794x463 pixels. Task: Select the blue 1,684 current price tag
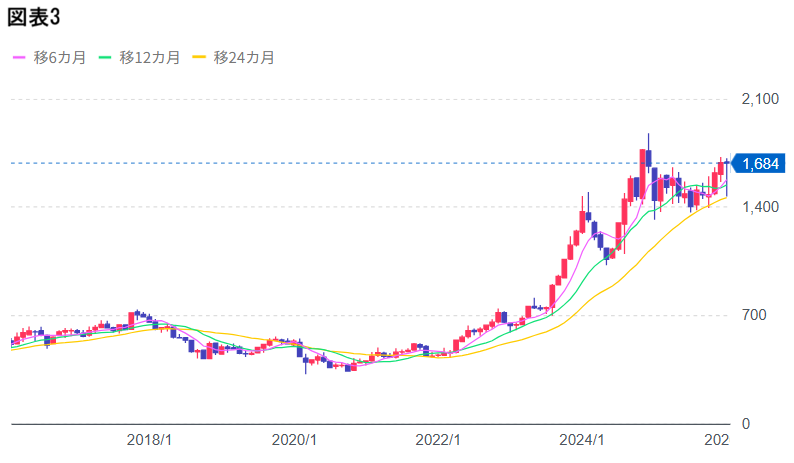759,163
